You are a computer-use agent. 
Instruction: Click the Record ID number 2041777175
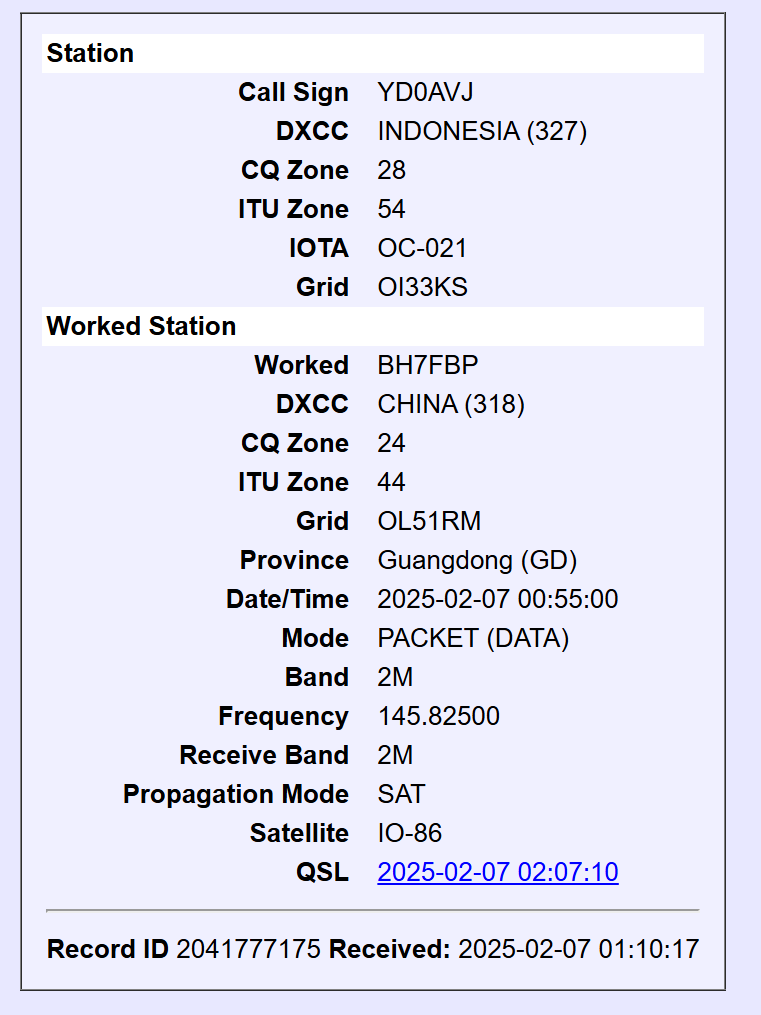click(248, 949)
